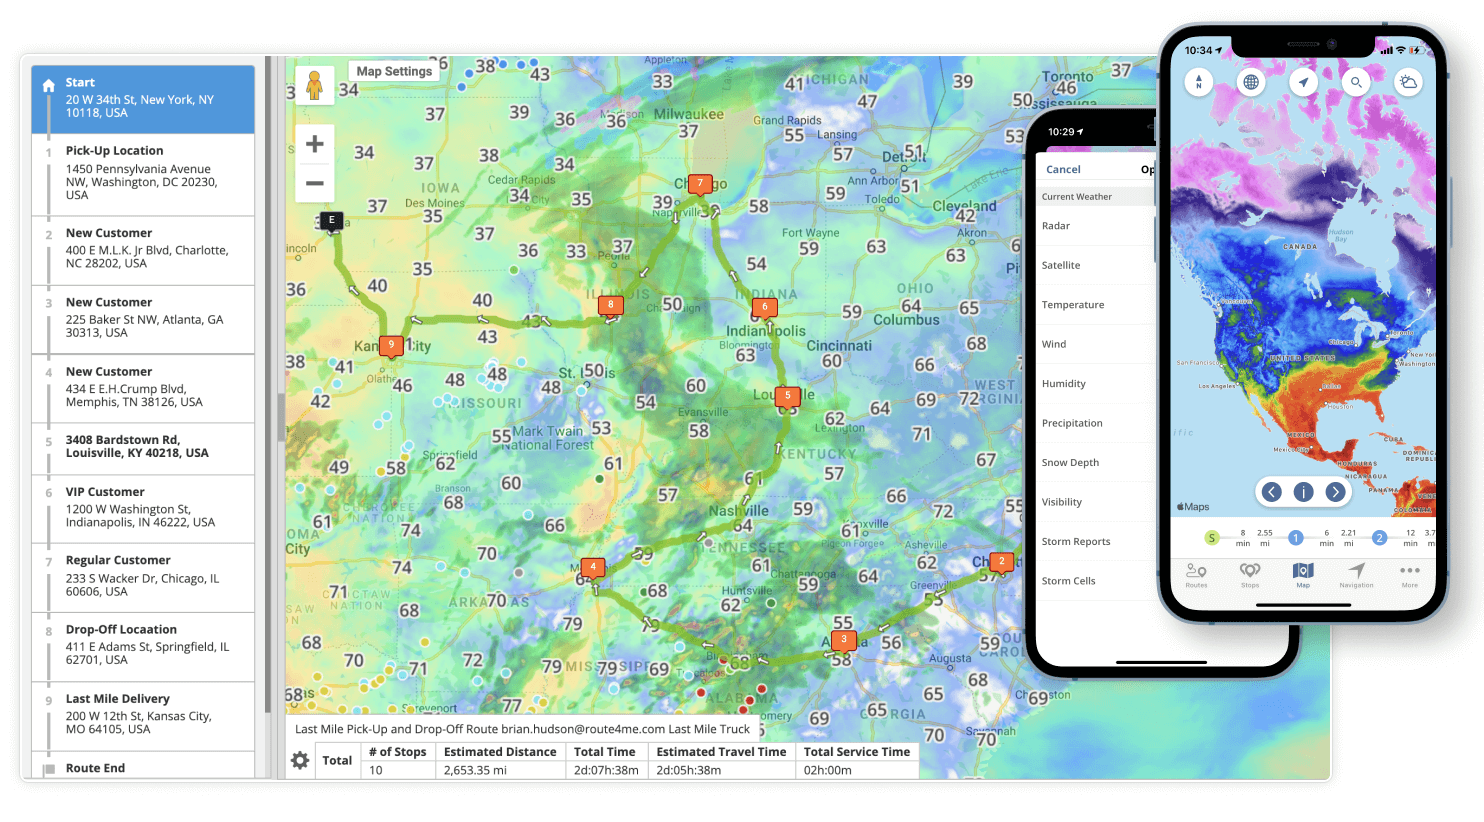Tap the Stops icon on the phone
This screenshot has height=822, width=1484.
point(1250,572)
